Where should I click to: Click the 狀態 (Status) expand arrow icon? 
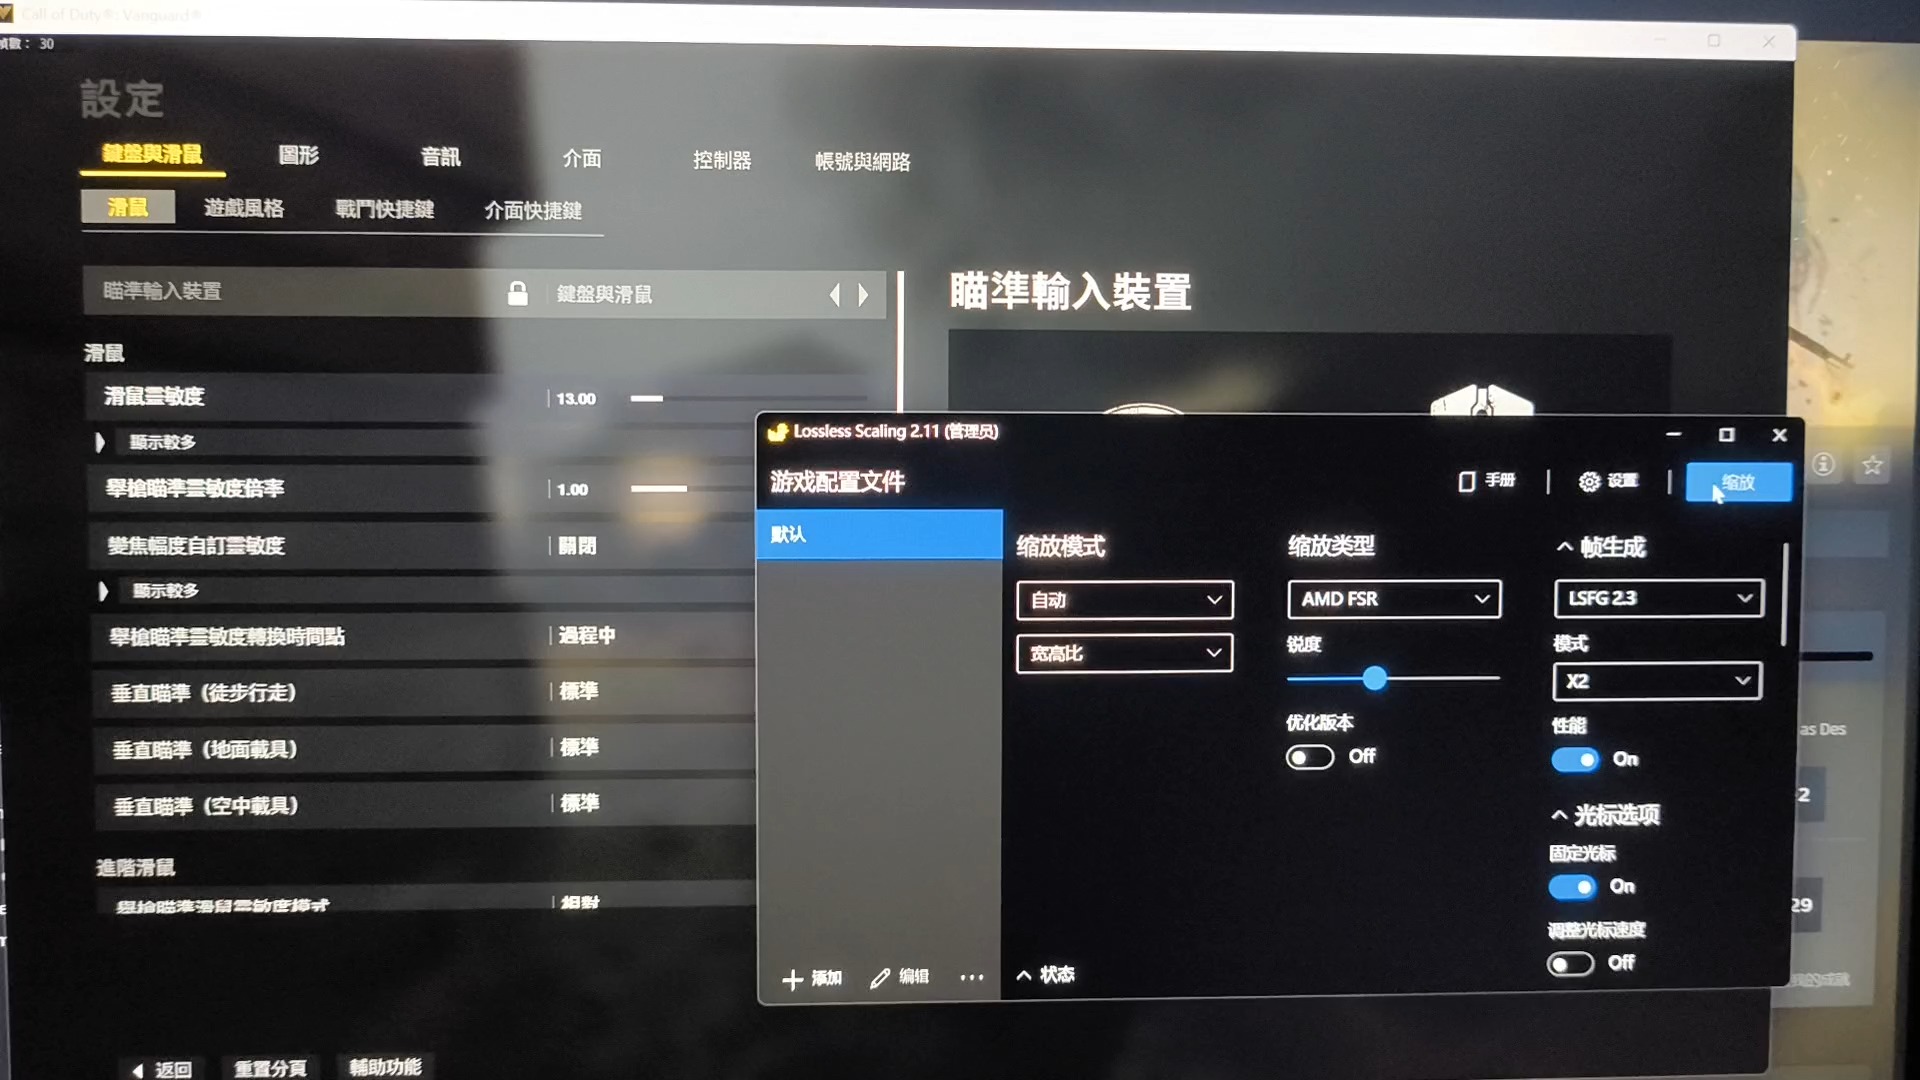pos(1026,973)
